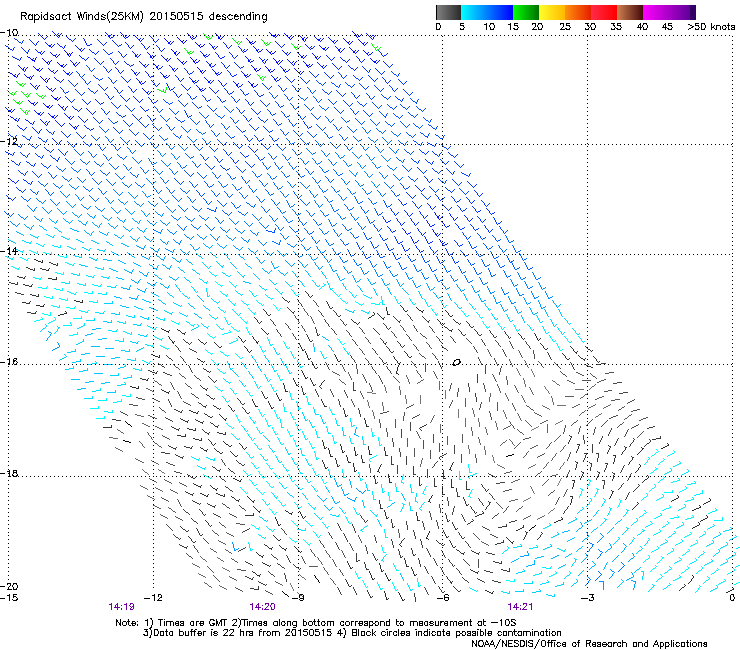Click the '-14' latitude axis label
Image resolution: width=740 pixels, height=650 pixels.
coord(9,251)
